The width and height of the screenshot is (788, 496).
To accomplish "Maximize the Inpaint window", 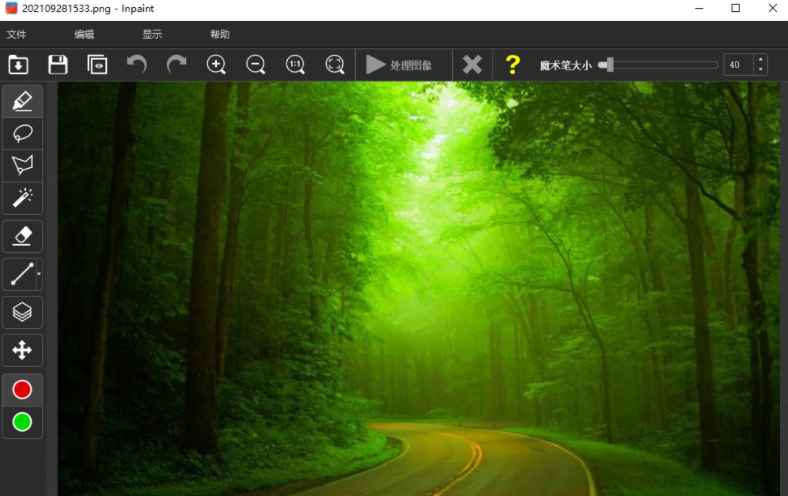I will [x=736, y=8].
